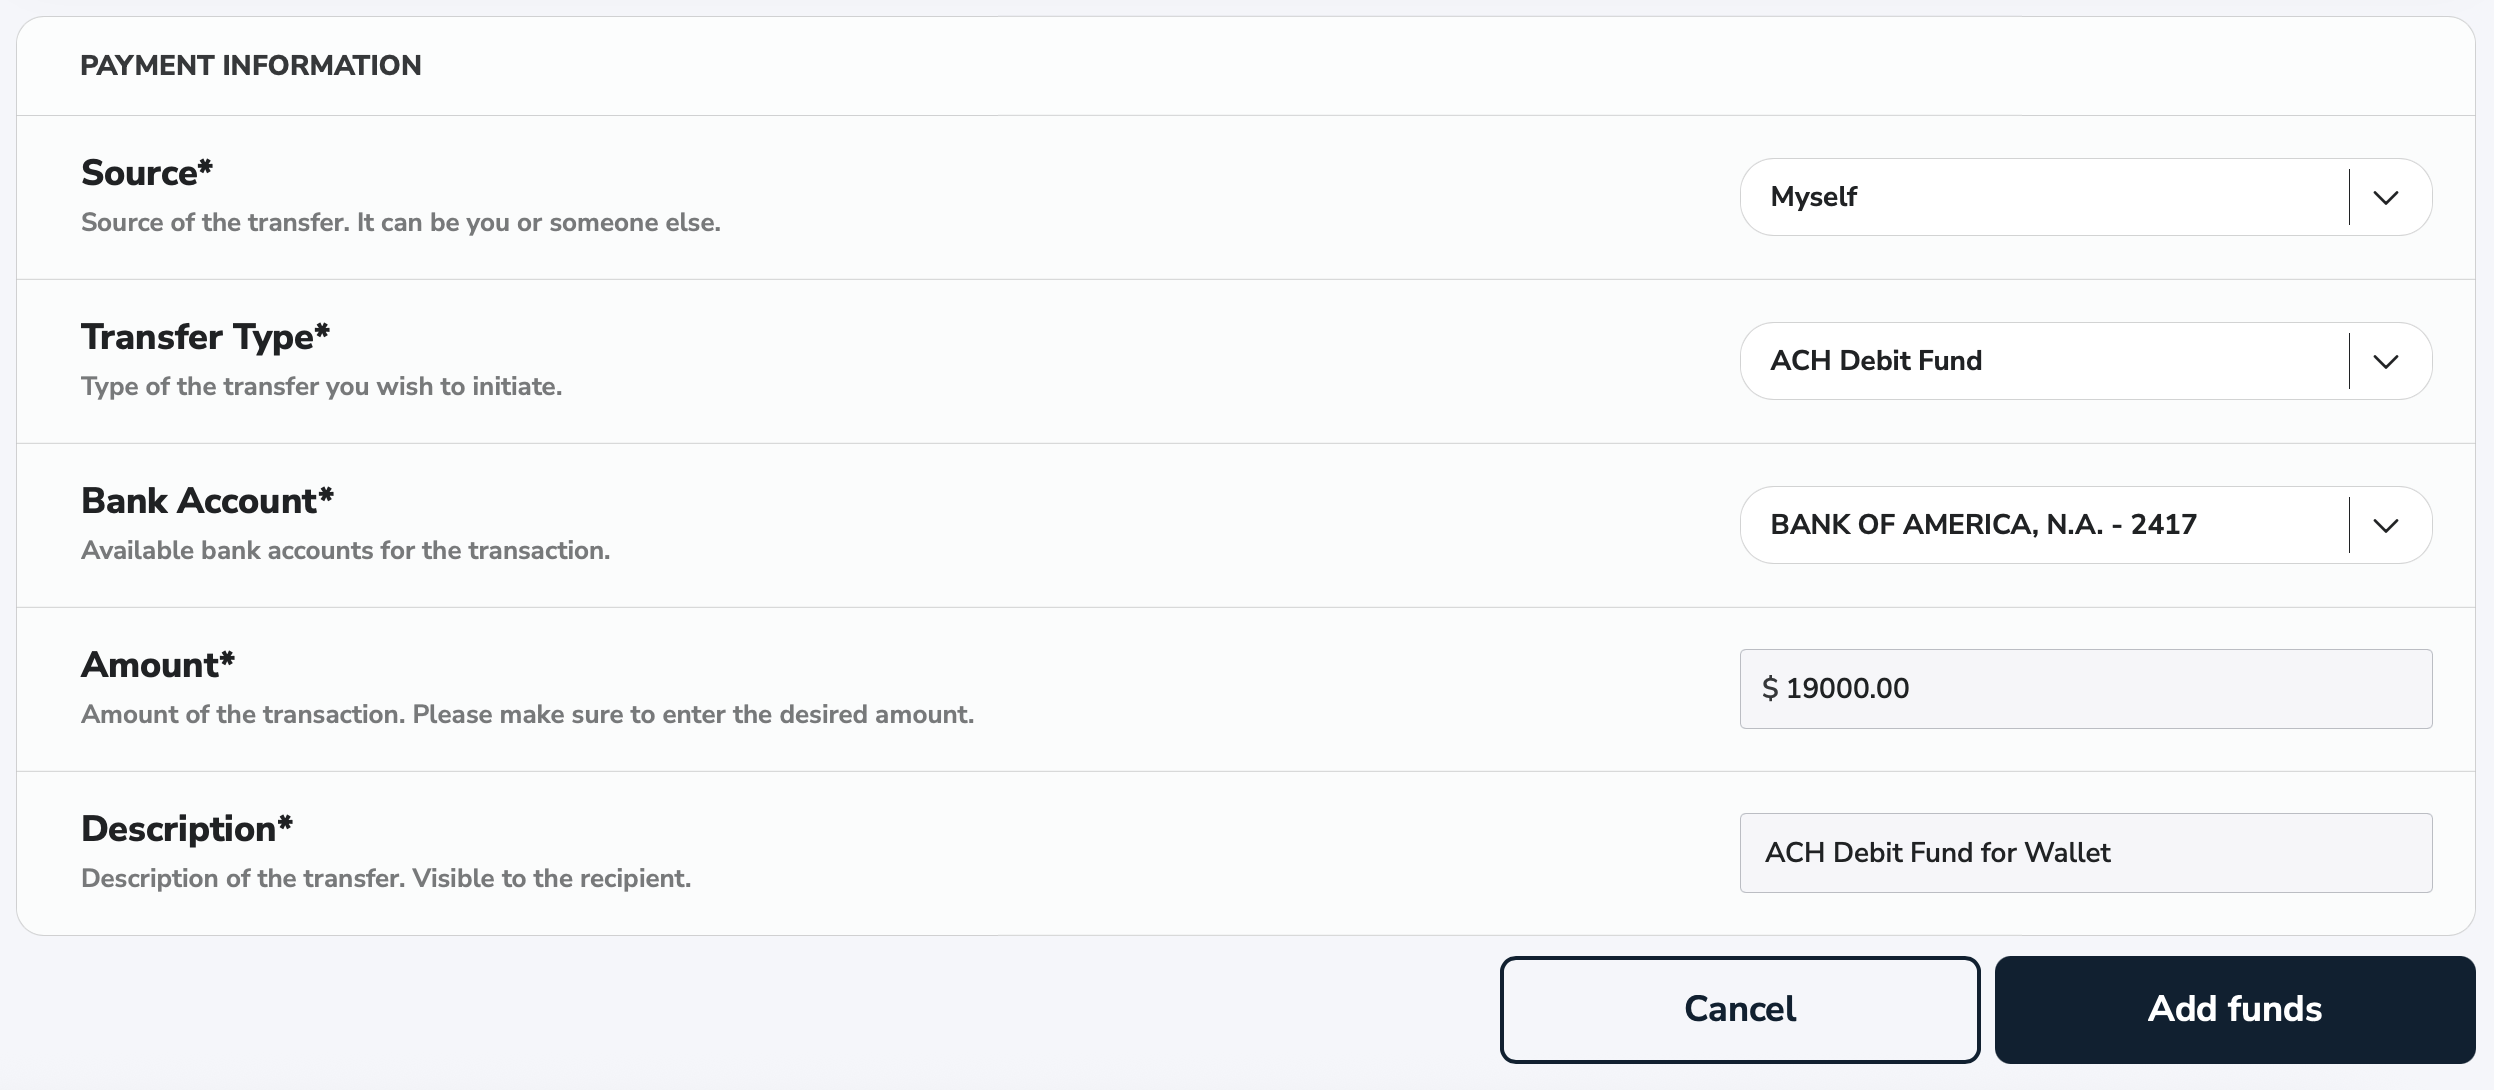Click the Transfer Type dropdown chevron
Viewport: 2494px width, 1090px height.
(x=2386, y=361)
